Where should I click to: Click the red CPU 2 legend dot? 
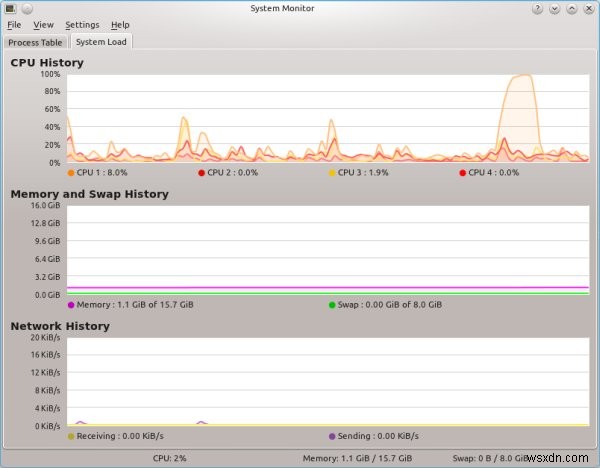pos(201,173)
